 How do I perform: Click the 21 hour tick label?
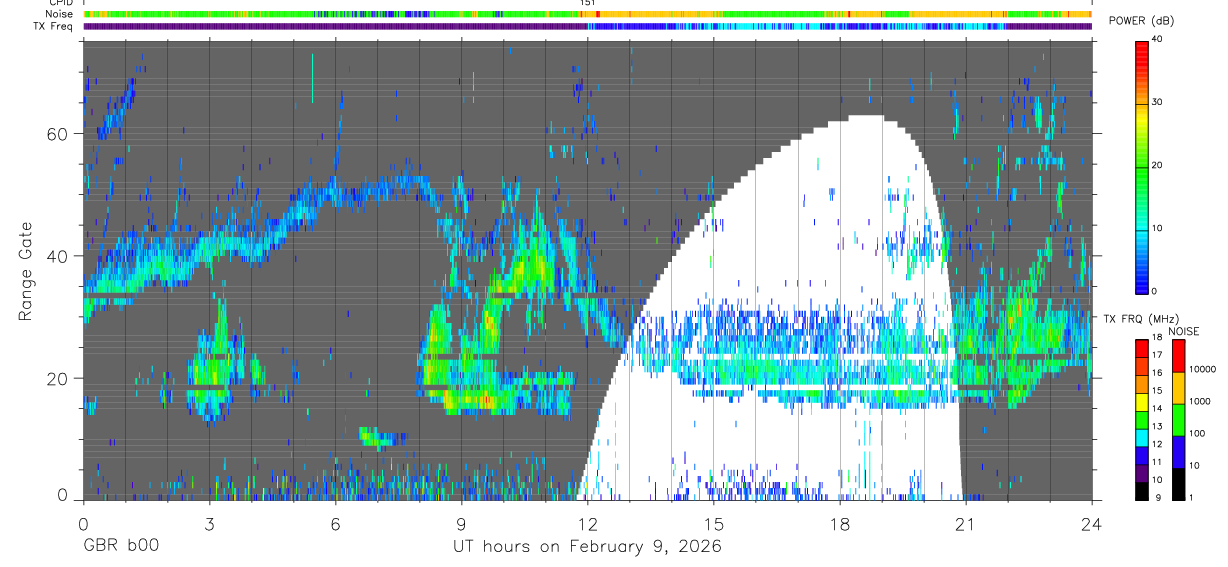point(966,523)
